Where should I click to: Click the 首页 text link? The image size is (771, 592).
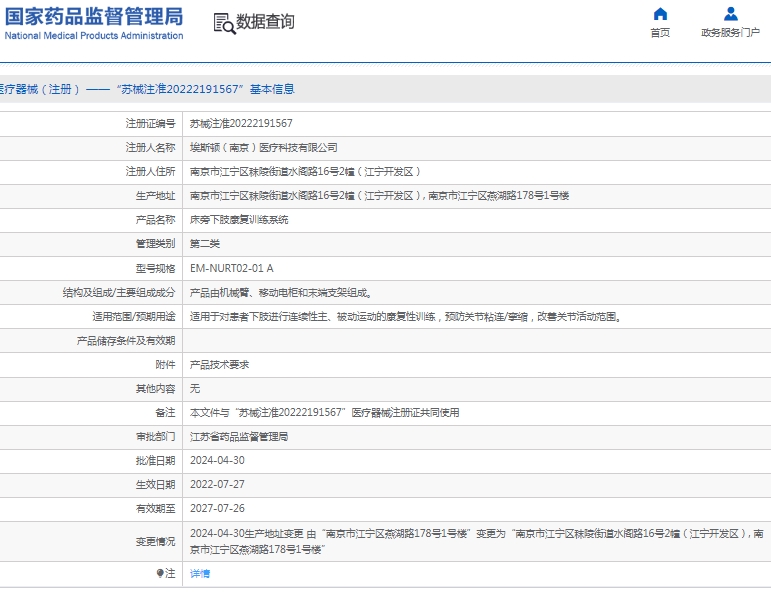coord(660,32)
